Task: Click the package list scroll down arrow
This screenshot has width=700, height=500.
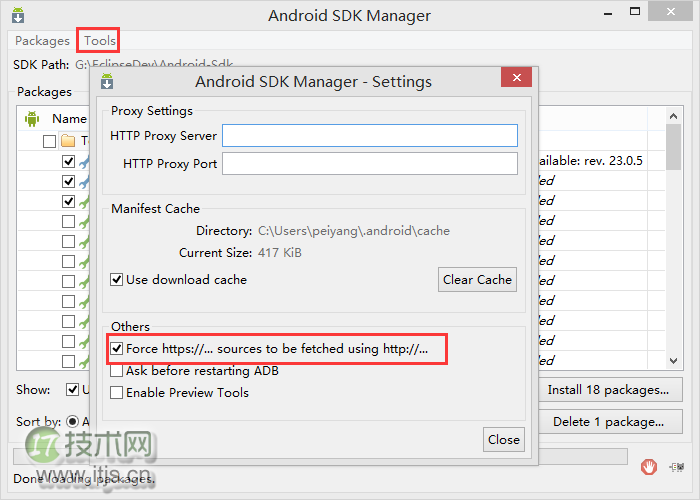Action: click(674, 361)
